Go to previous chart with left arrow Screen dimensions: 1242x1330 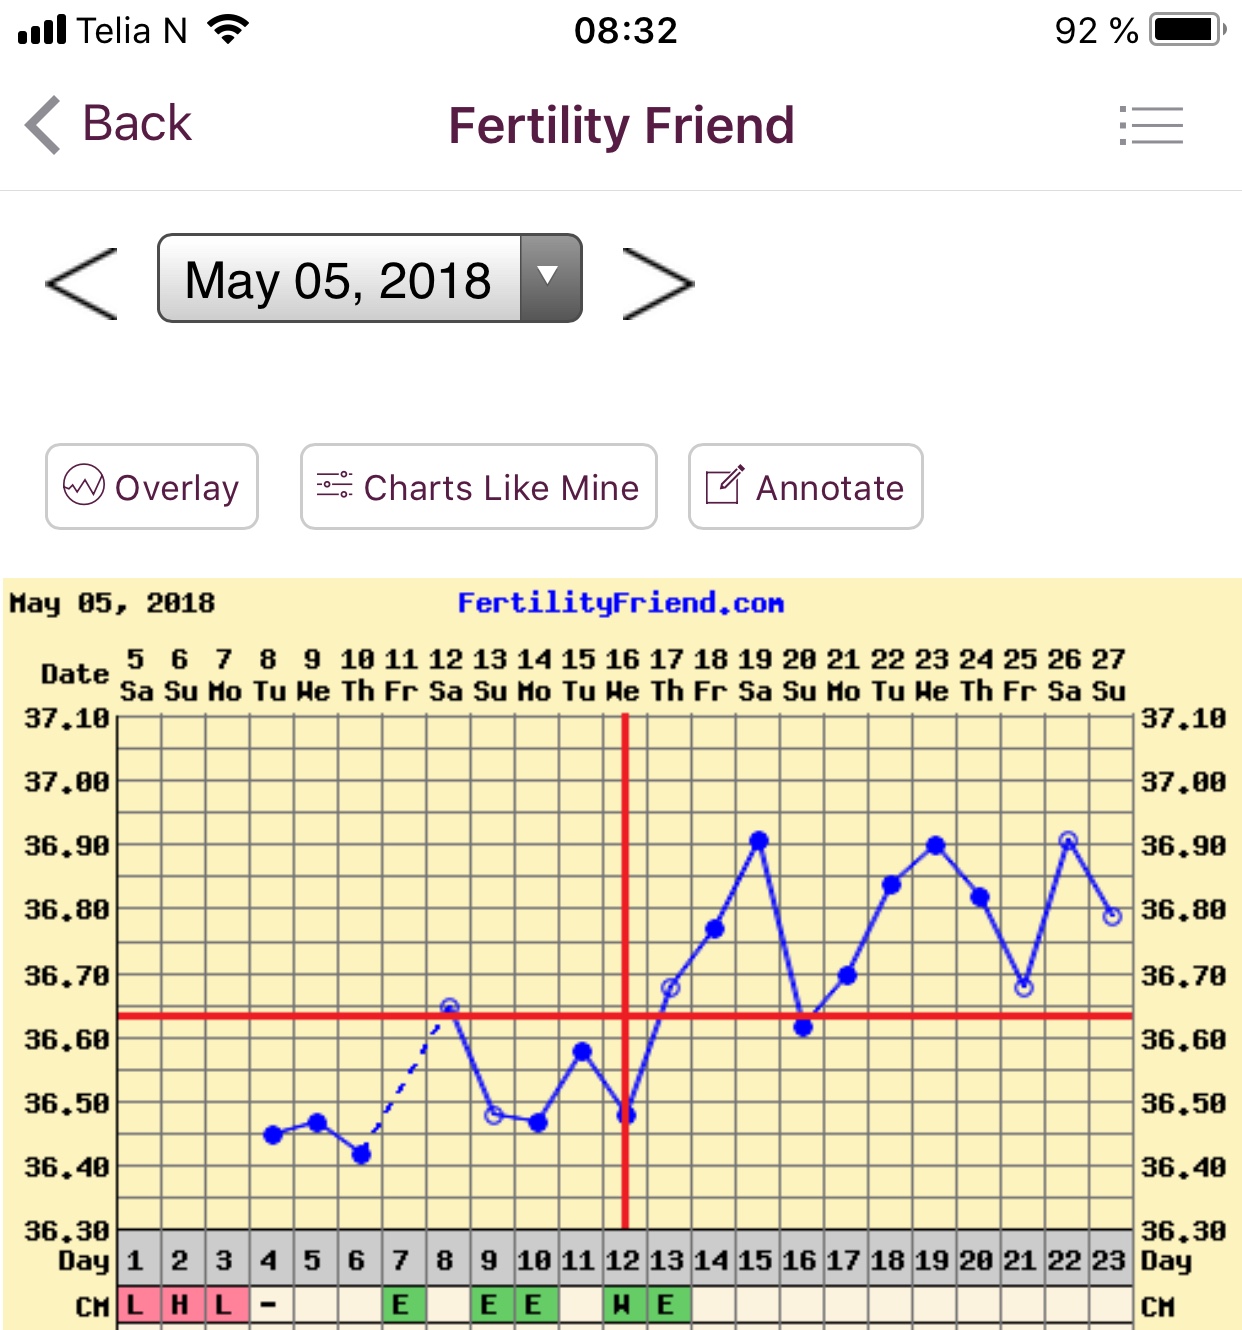(82, 284)
